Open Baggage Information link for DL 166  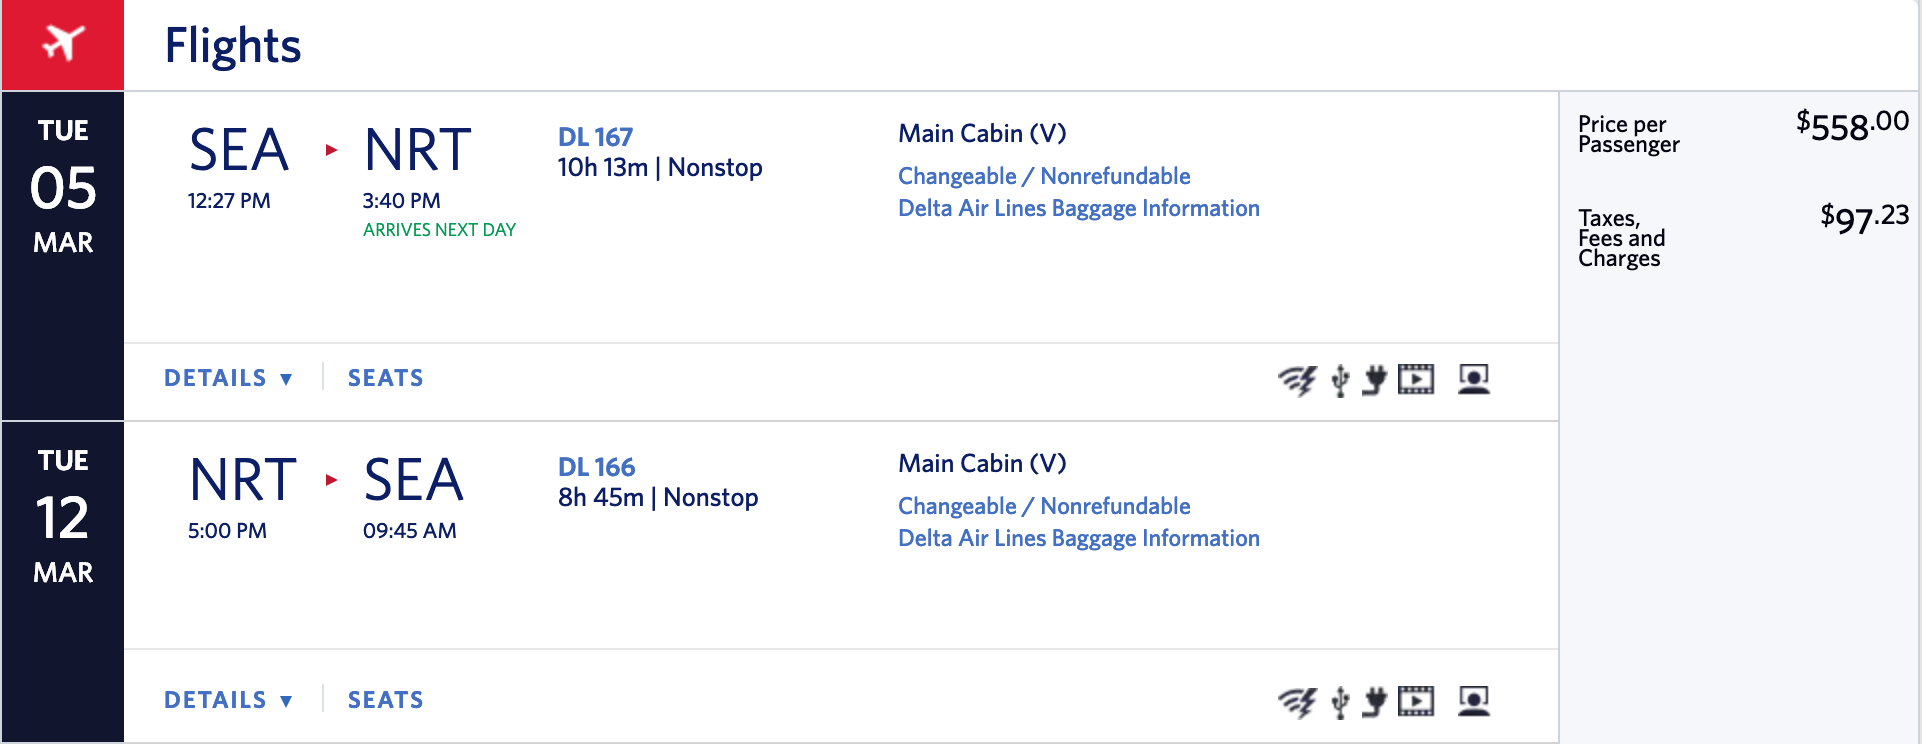[x=1078, y=538]
